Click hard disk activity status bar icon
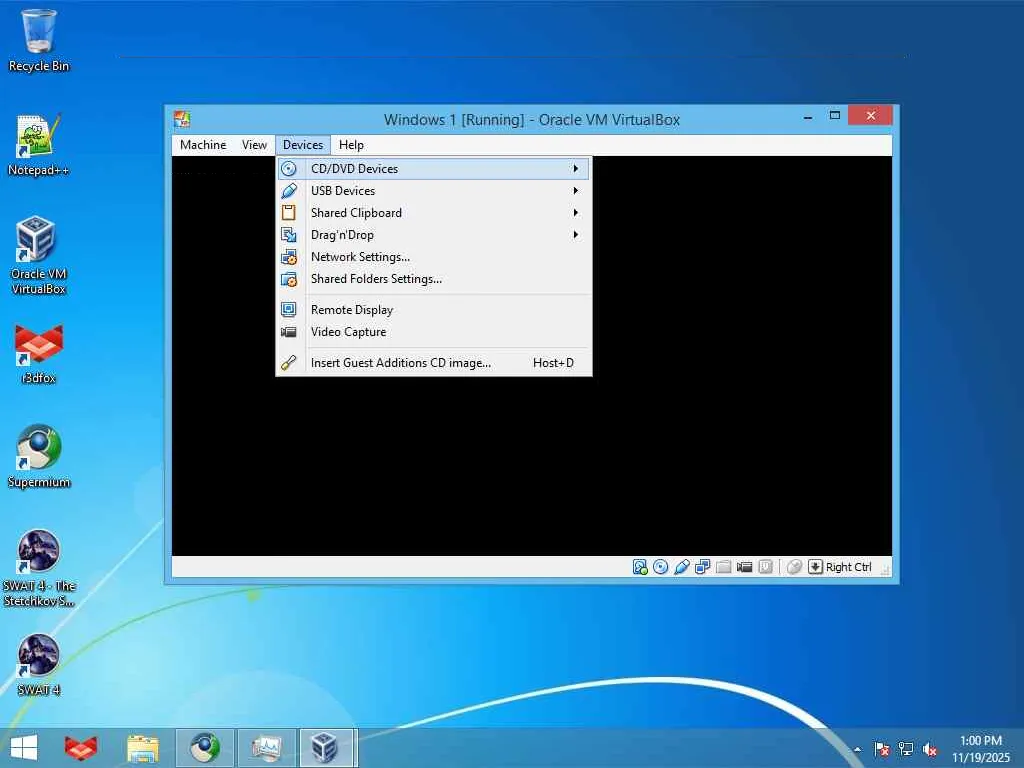 tap(640, 567)
